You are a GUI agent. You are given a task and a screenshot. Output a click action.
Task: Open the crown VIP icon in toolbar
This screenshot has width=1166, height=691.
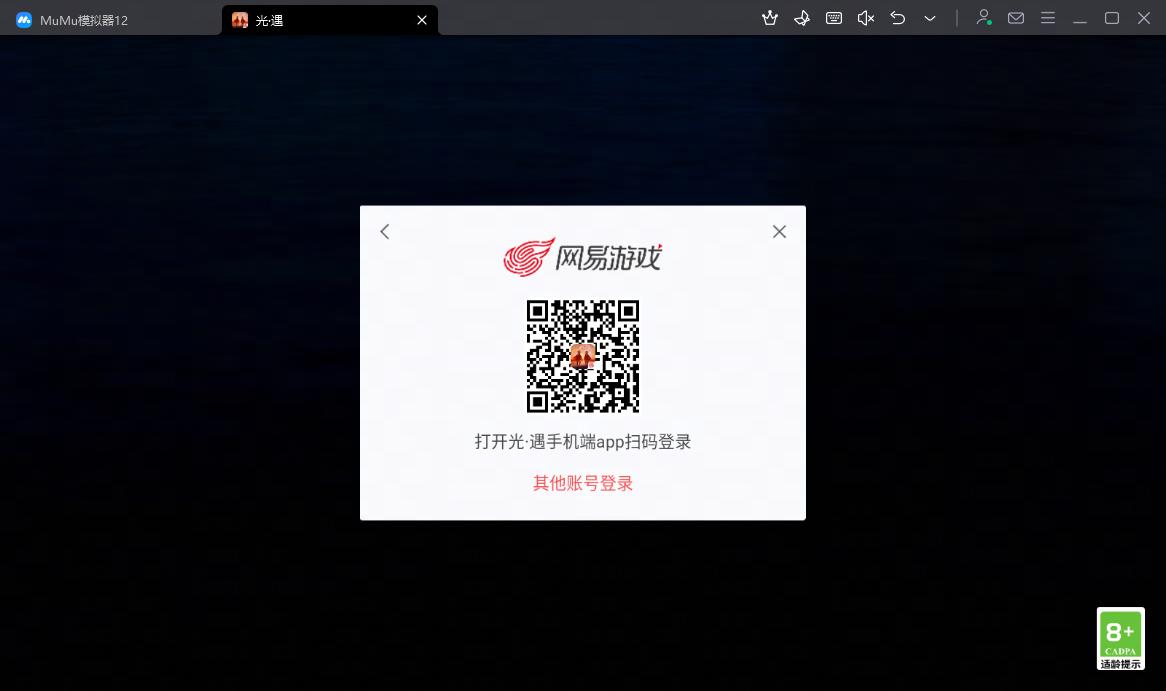pos(770,18)
